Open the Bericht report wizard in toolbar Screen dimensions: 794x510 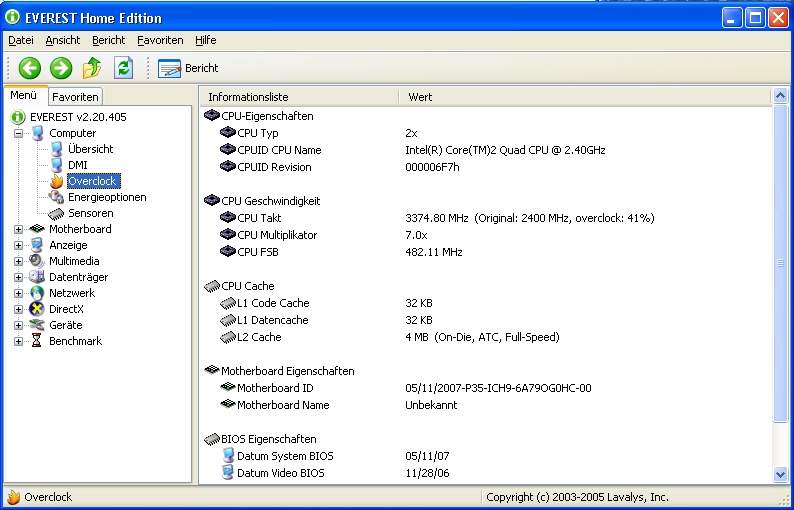[188, 68]
